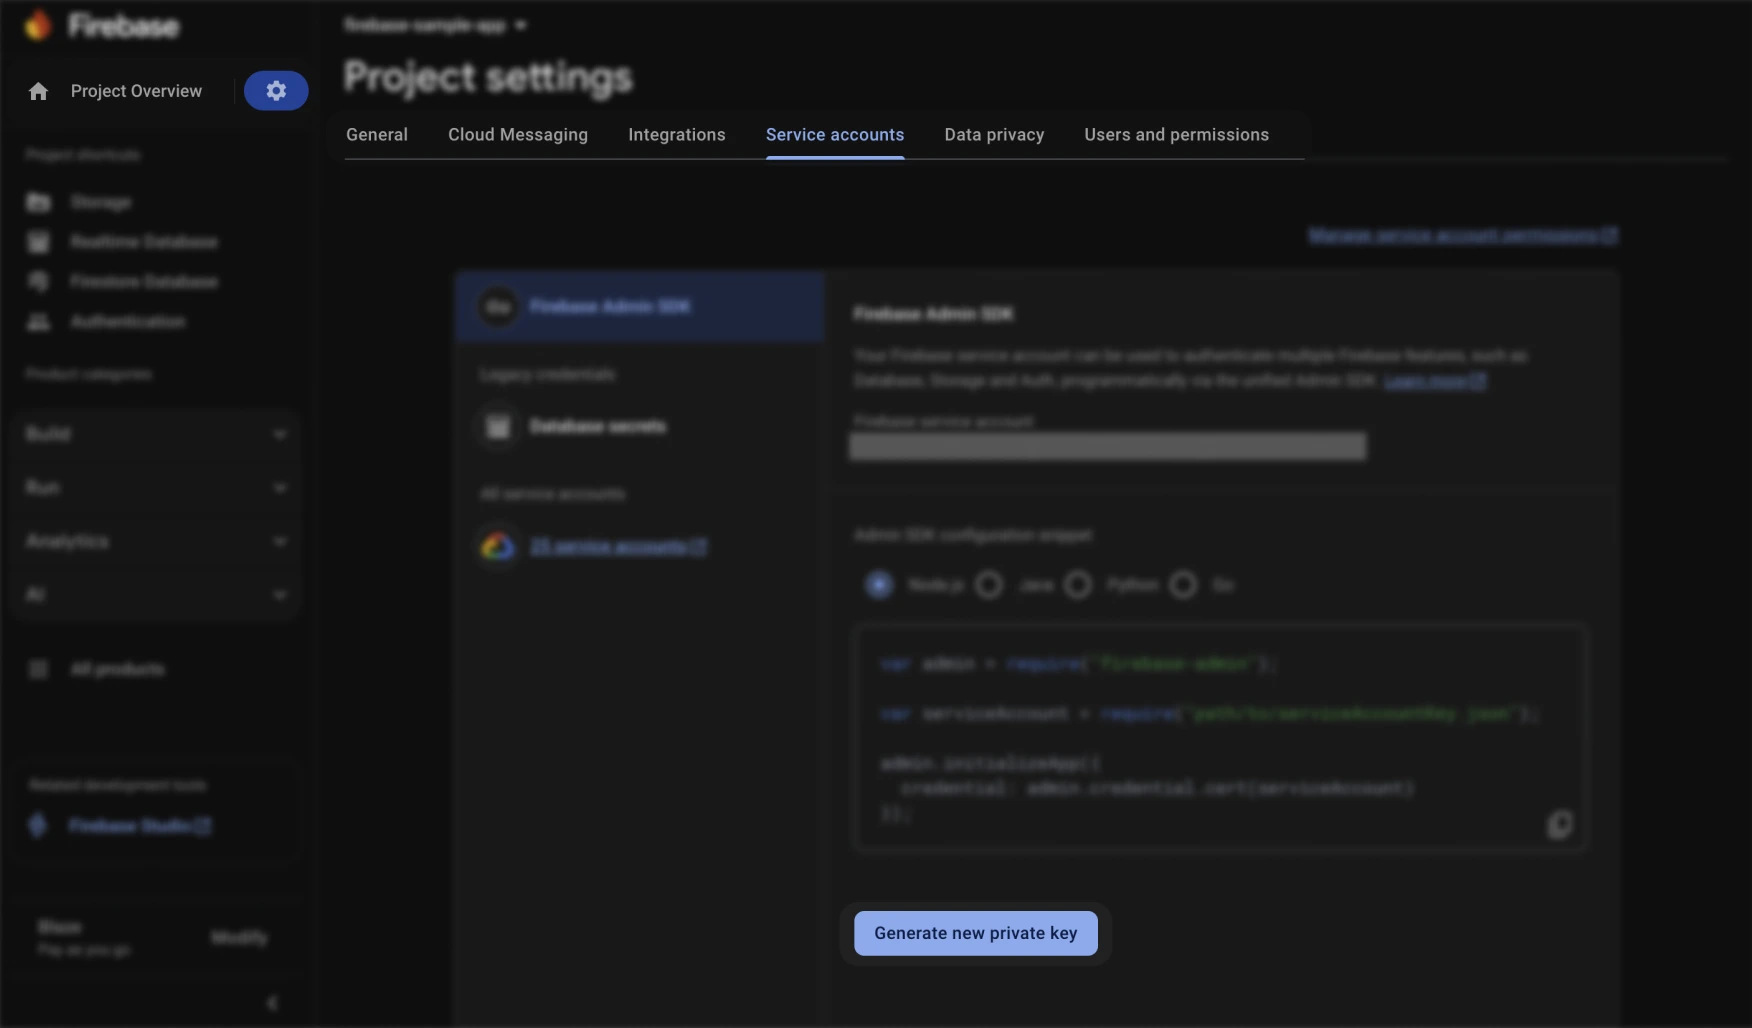The image size is (1752, 1028).
Task: Open the Authentication section
Action: [127, 321]
